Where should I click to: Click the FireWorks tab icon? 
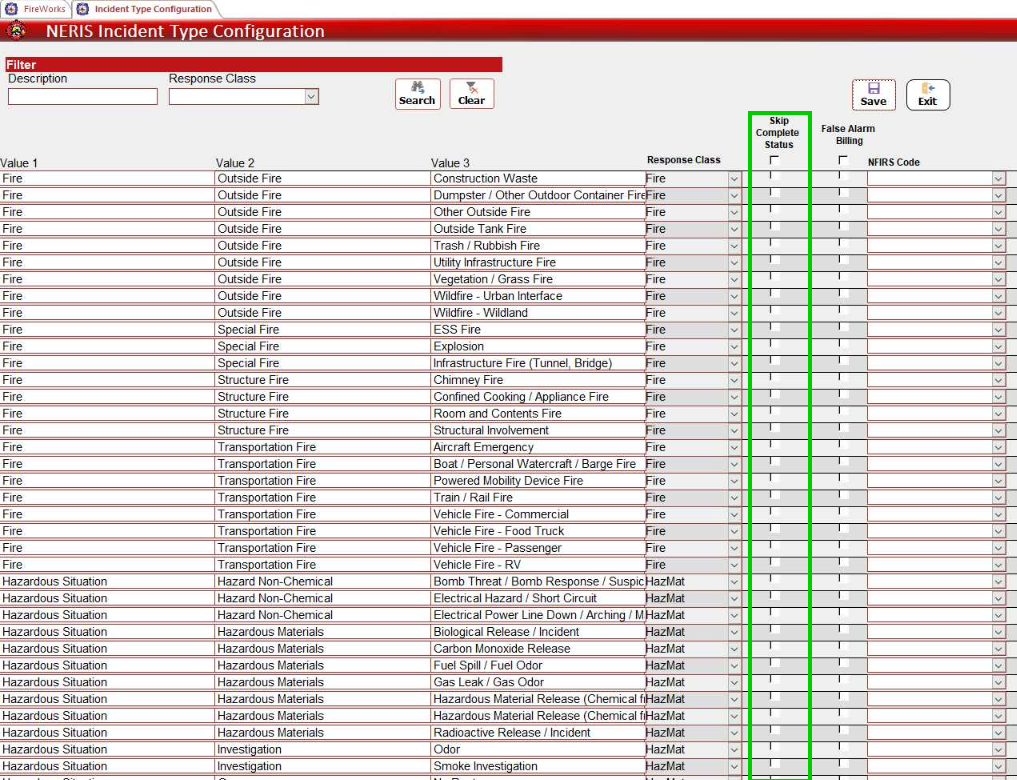[12, 9]
